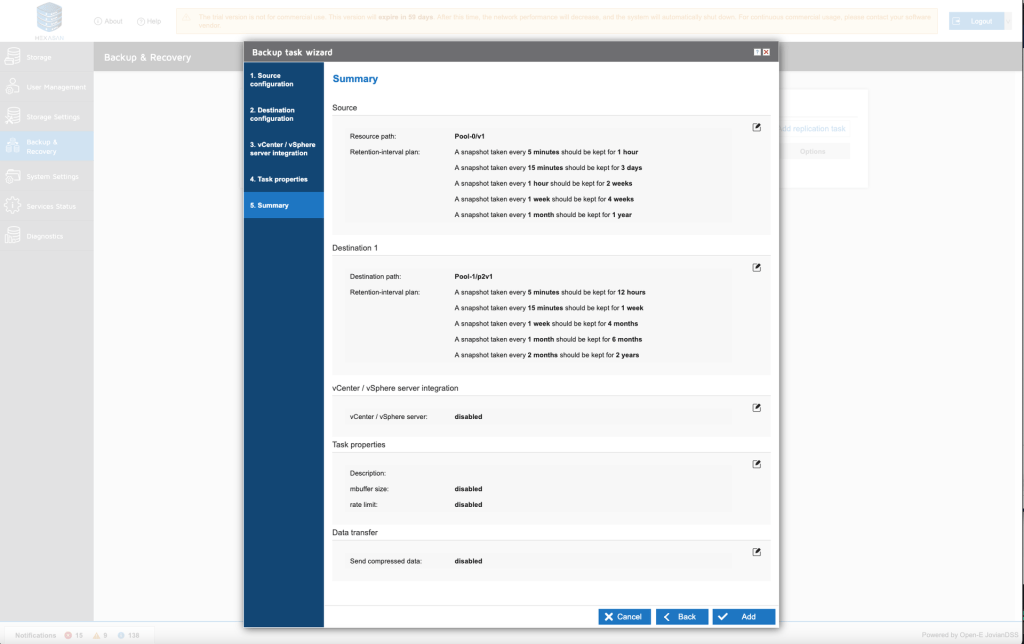The width and height of the screenshot is (1024, 644).
Task: Close the Backup task wizard dialog
Action: tap(766, 52)
